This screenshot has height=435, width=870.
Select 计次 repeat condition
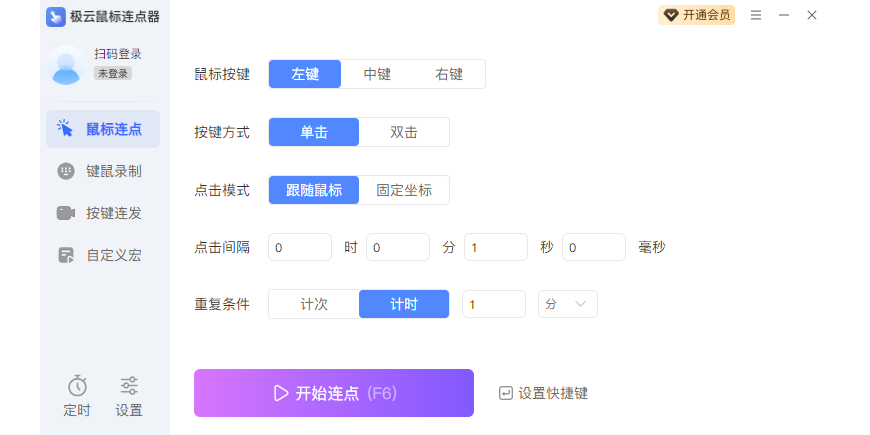[314, 304]
